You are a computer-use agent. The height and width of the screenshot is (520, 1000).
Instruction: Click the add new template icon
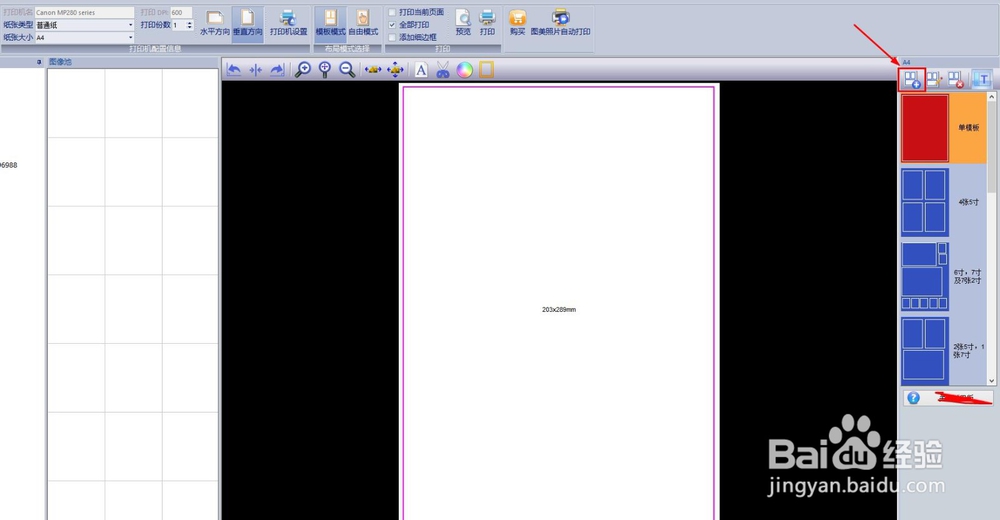click(x=912, y=80)
